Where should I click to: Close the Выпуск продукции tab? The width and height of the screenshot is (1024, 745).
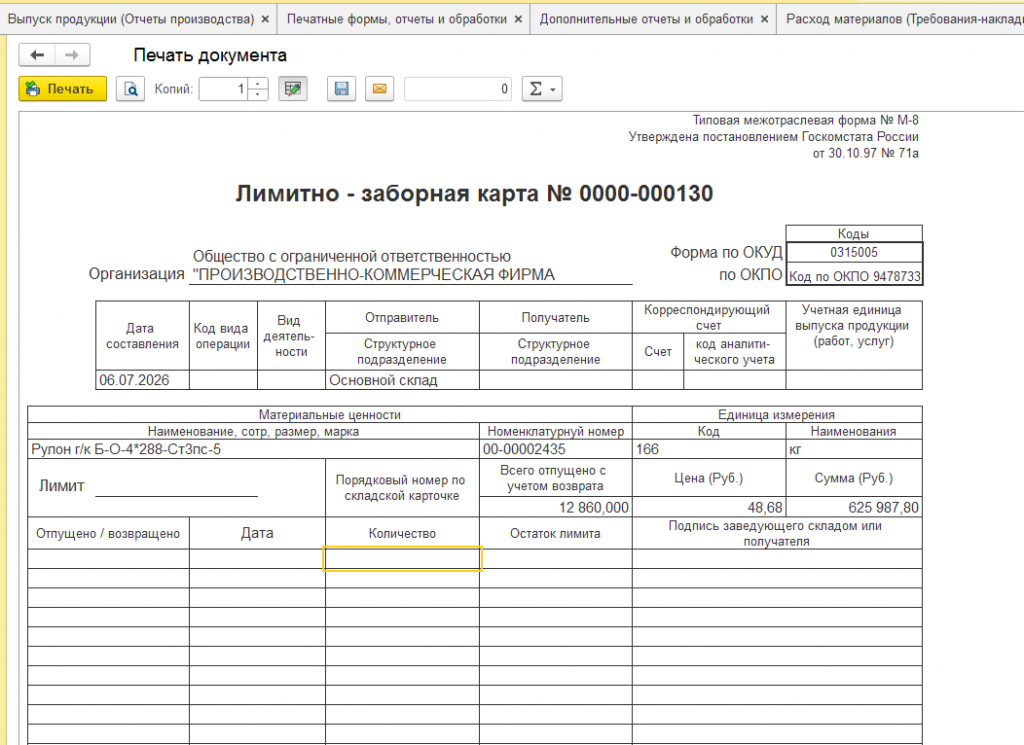[x=265, y=20]
